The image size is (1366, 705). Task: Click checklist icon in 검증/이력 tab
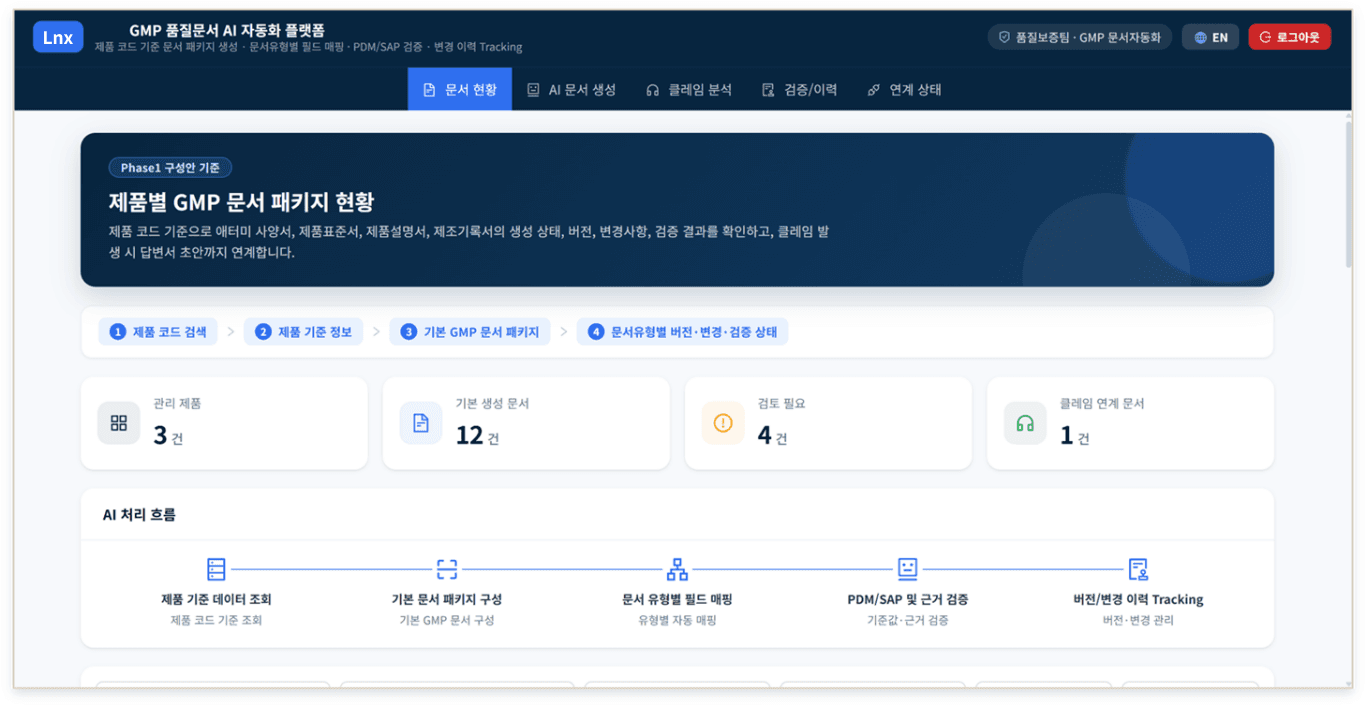click(x=768, y=90)
